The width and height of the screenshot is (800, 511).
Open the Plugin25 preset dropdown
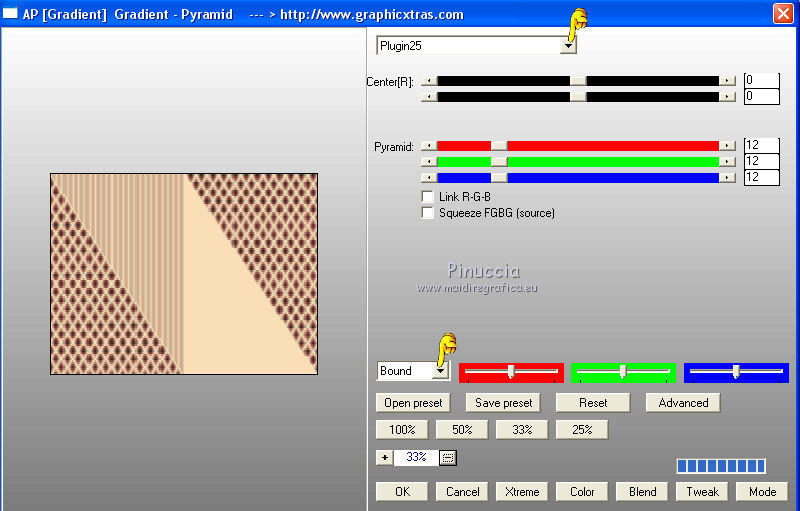pyautogui.click(x=568, y=46)
